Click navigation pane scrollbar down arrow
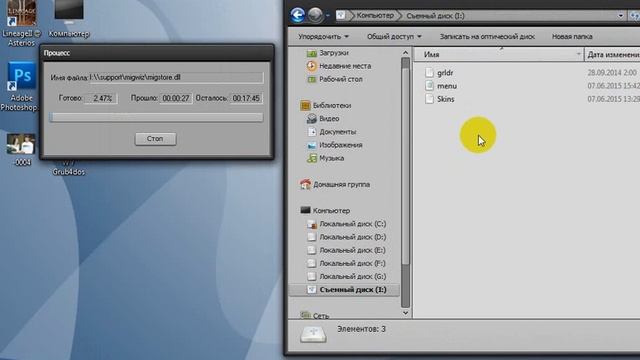 click(x=405, y=313)
